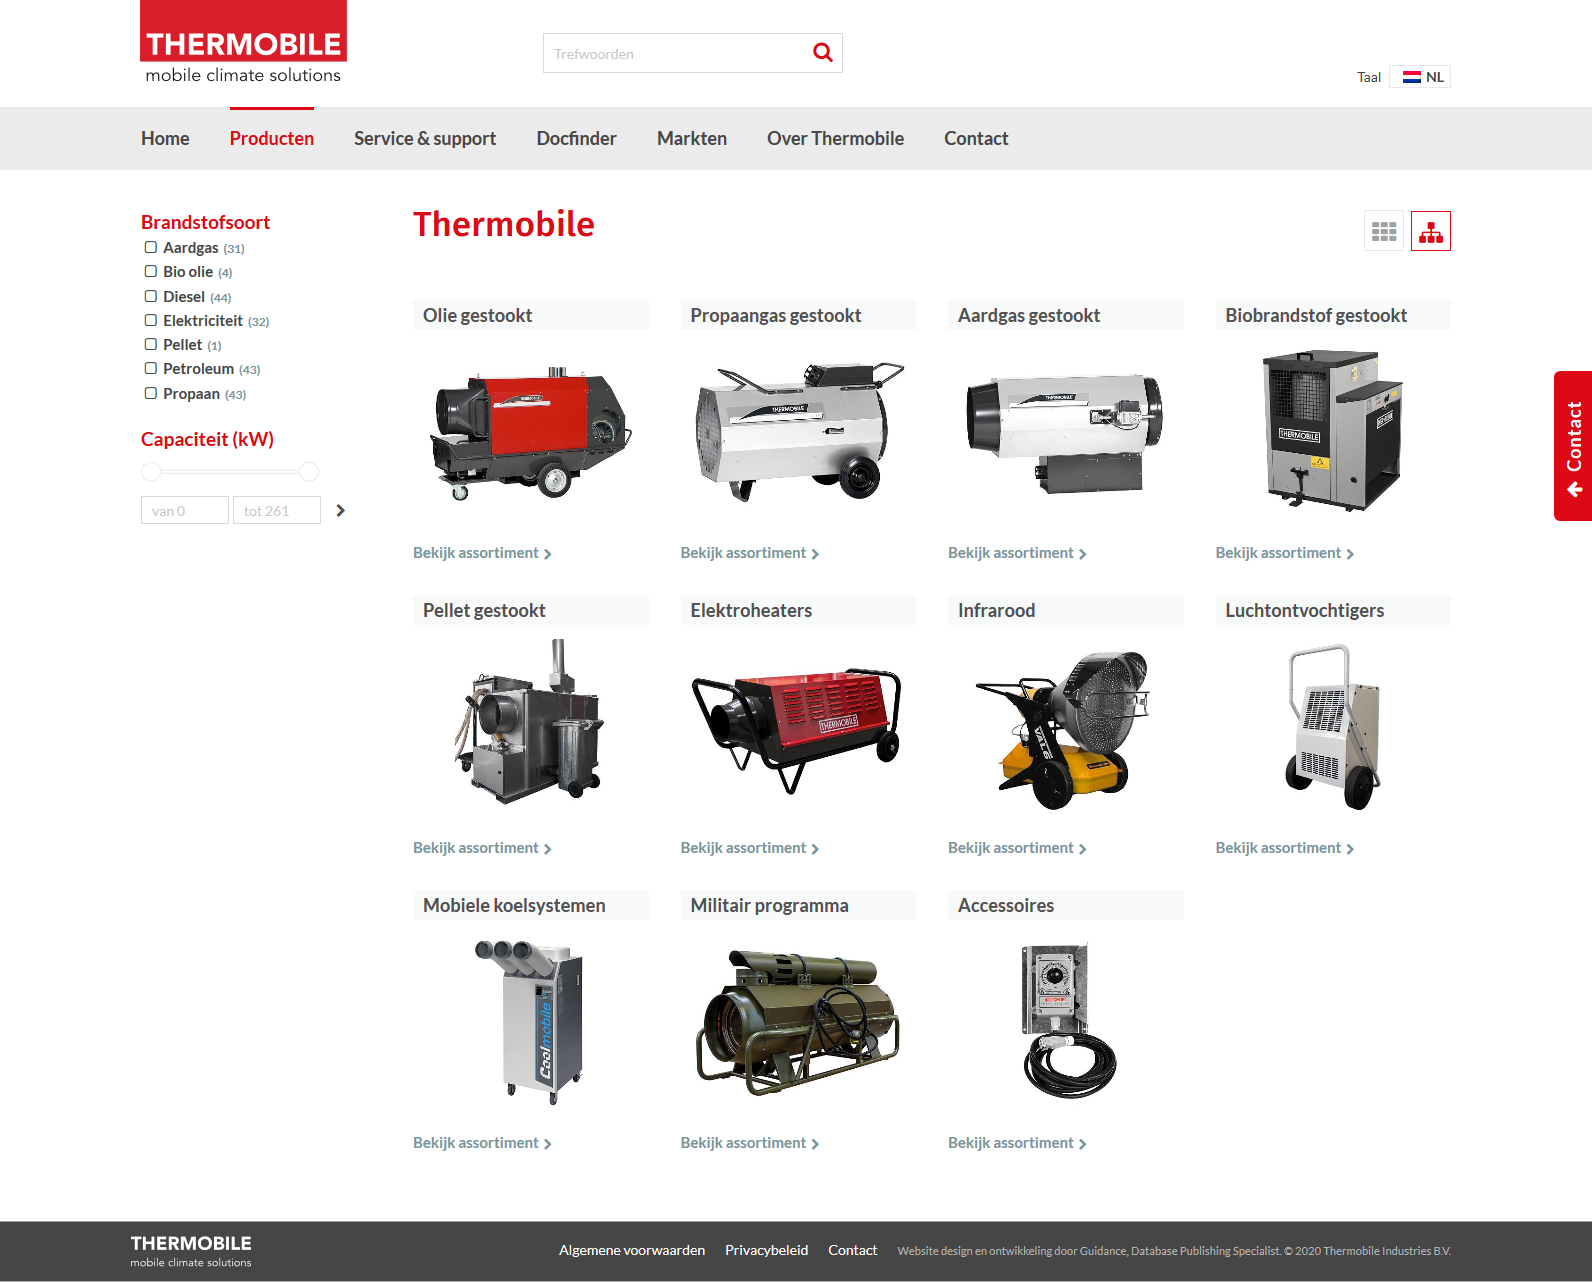Open the Coolmobile cooling unit image
The image size is (1592, 1282).
click(x=530, y=1021)
